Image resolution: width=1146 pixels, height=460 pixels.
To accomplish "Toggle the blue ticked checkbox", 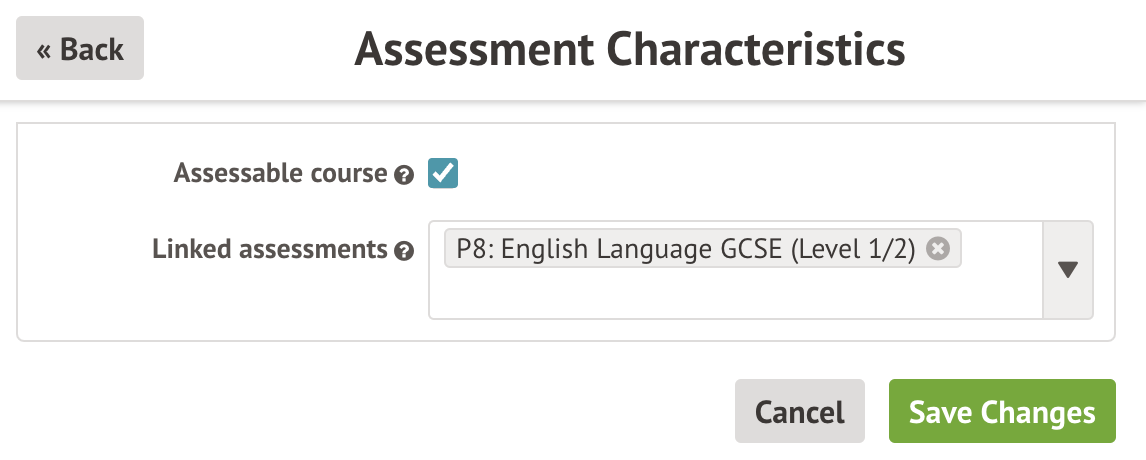I will click(443, 173).
